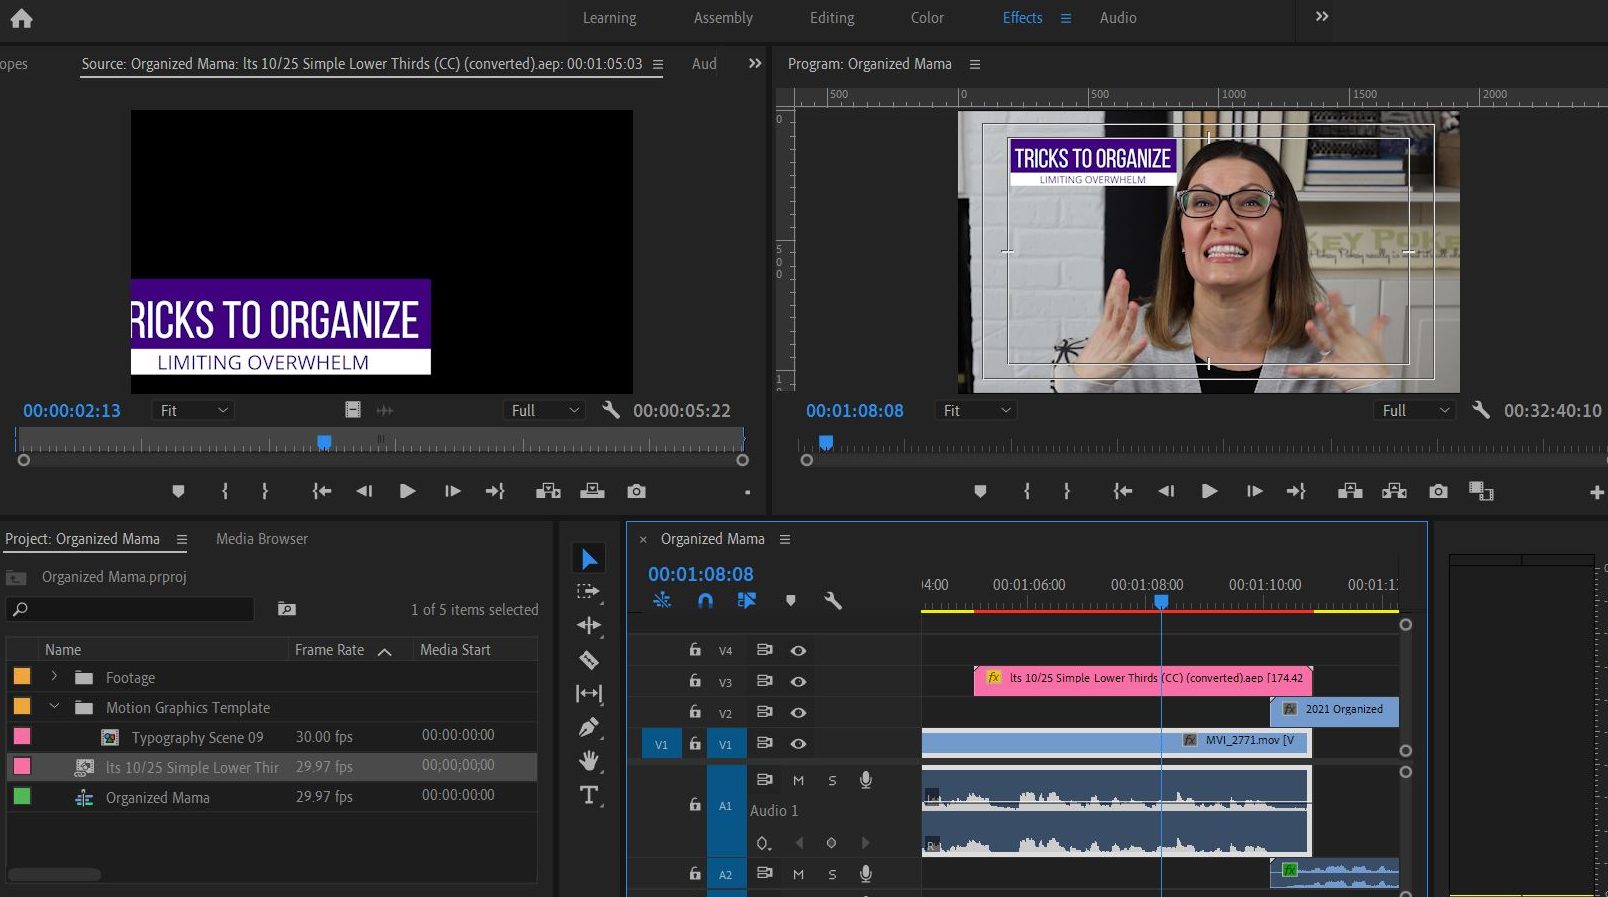Click Lift button in Program monitor
The height and width of the screenshot is (897, 1608).
(1350, 491)
